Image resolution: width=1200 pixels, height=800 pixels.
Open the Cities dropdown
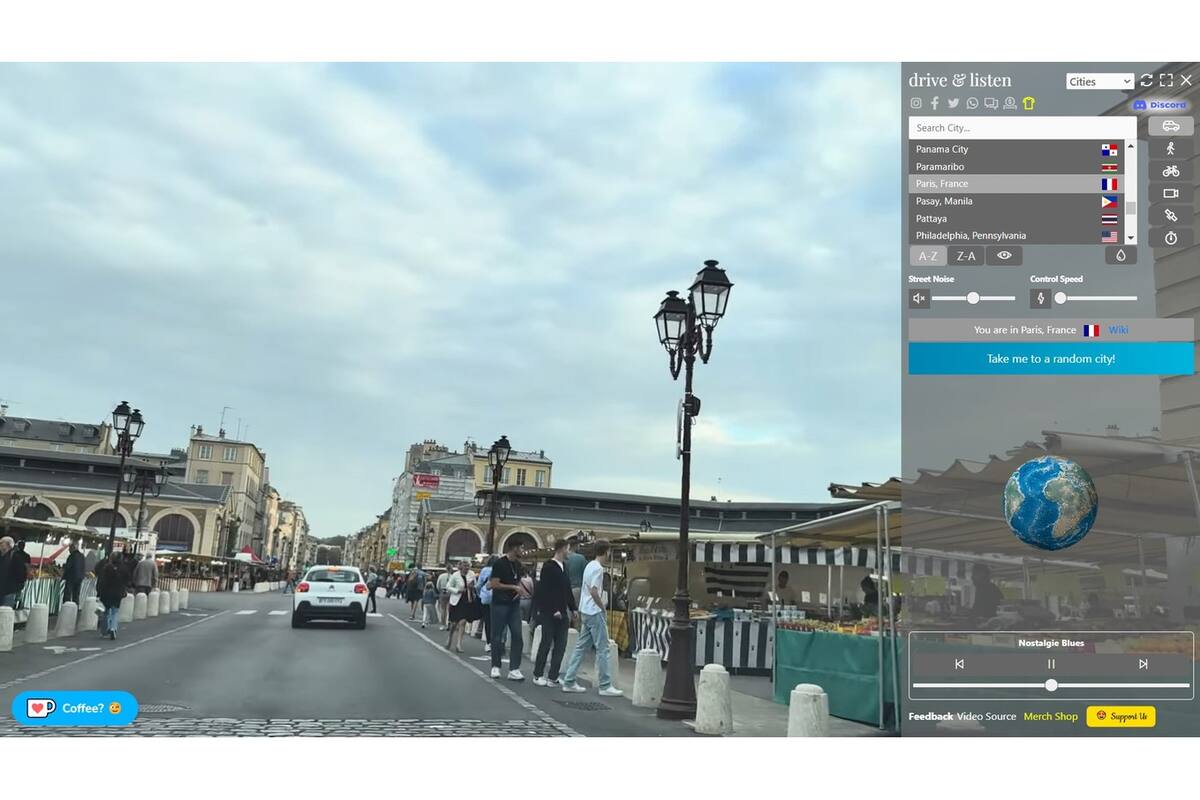click(1099, 82)
